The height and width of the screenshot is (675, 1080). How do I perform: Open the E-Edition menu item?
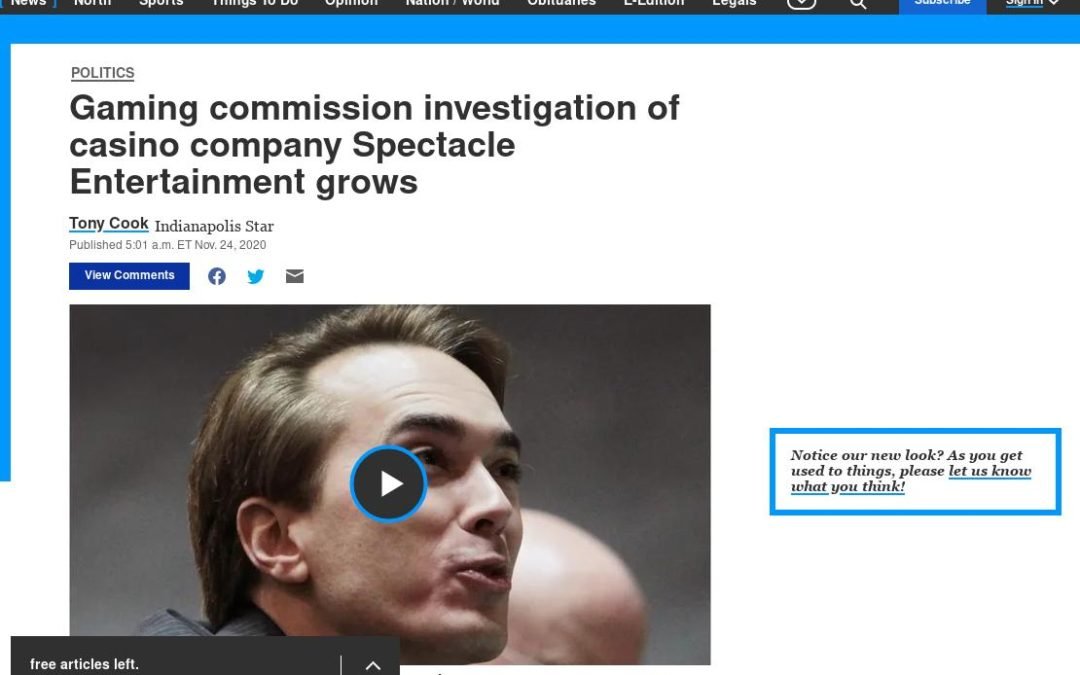pyautogui.click(x=654, y=3)
